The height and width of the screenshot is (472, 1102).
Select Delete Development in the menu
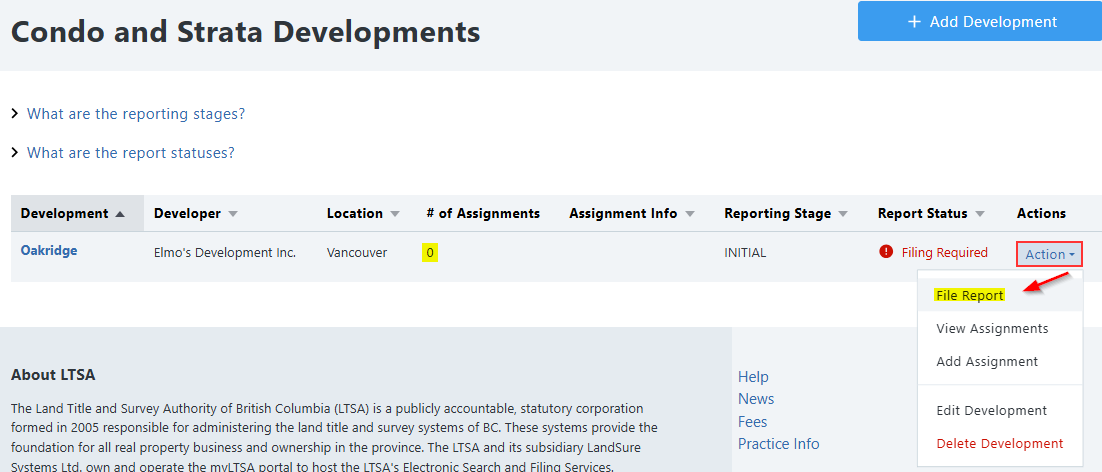click(999, 443)
